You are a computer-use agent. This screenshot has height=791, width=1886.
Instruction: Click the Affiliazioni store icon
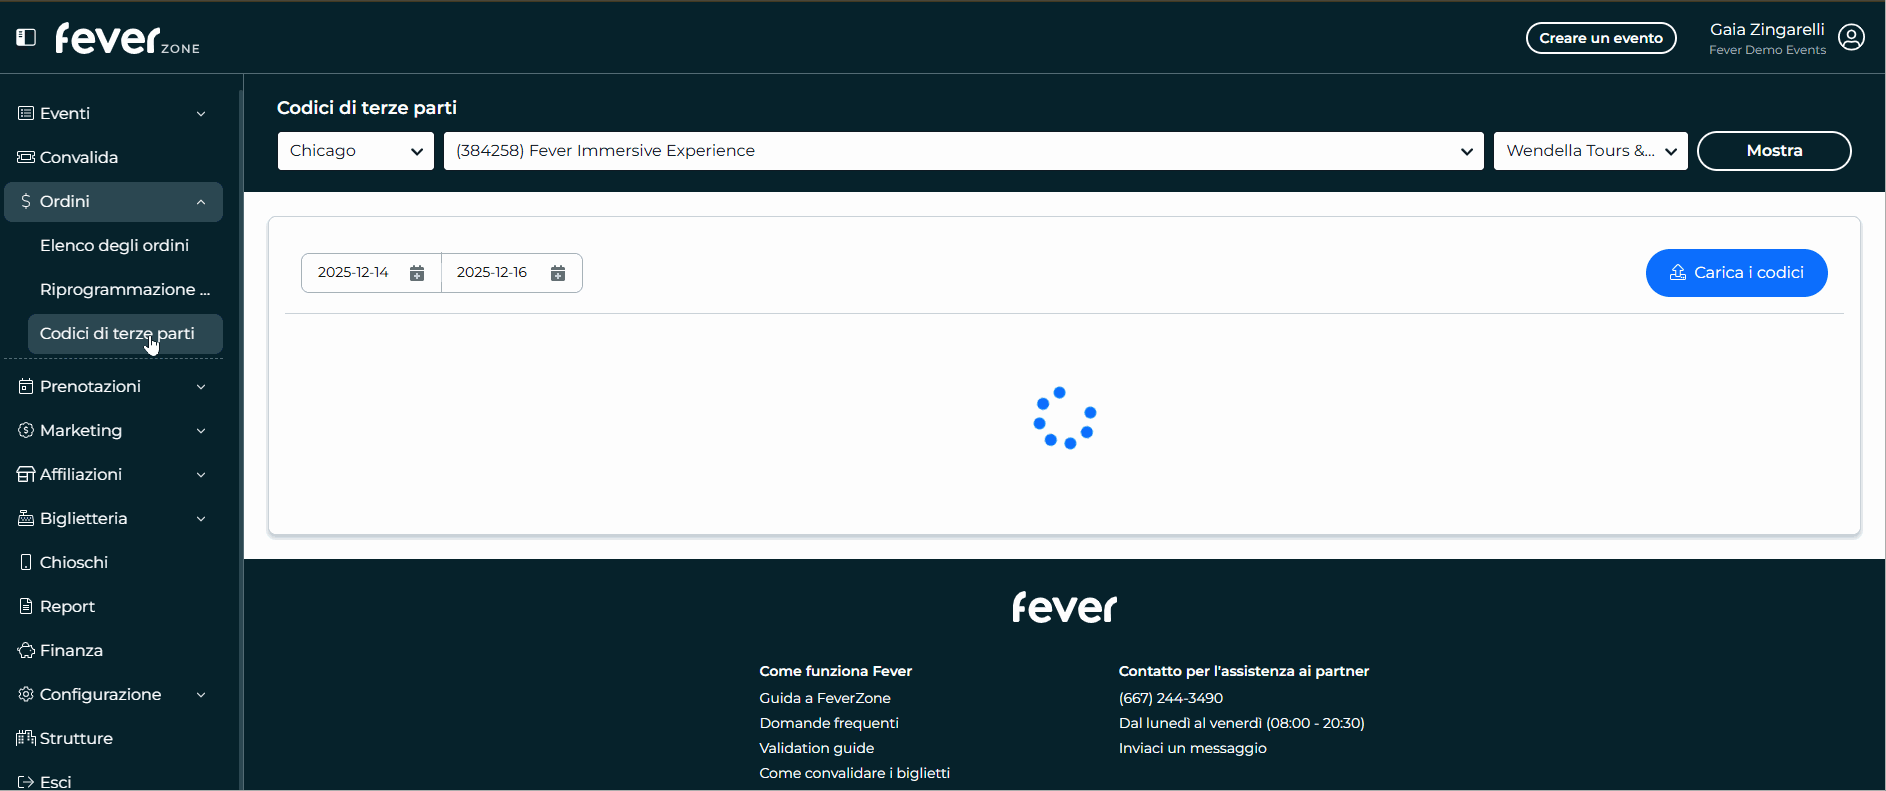[26, 474]
